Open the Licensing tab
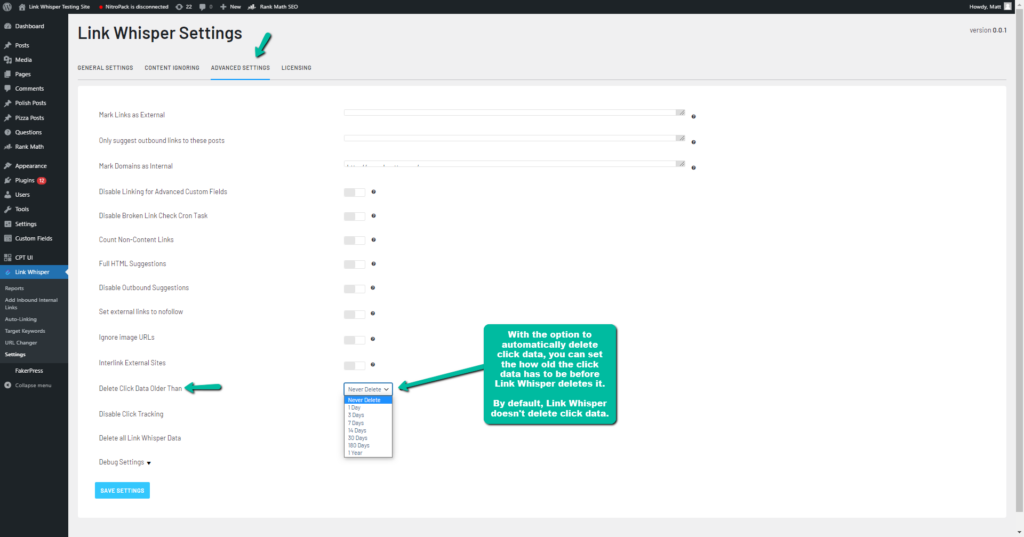 point(296,68)
